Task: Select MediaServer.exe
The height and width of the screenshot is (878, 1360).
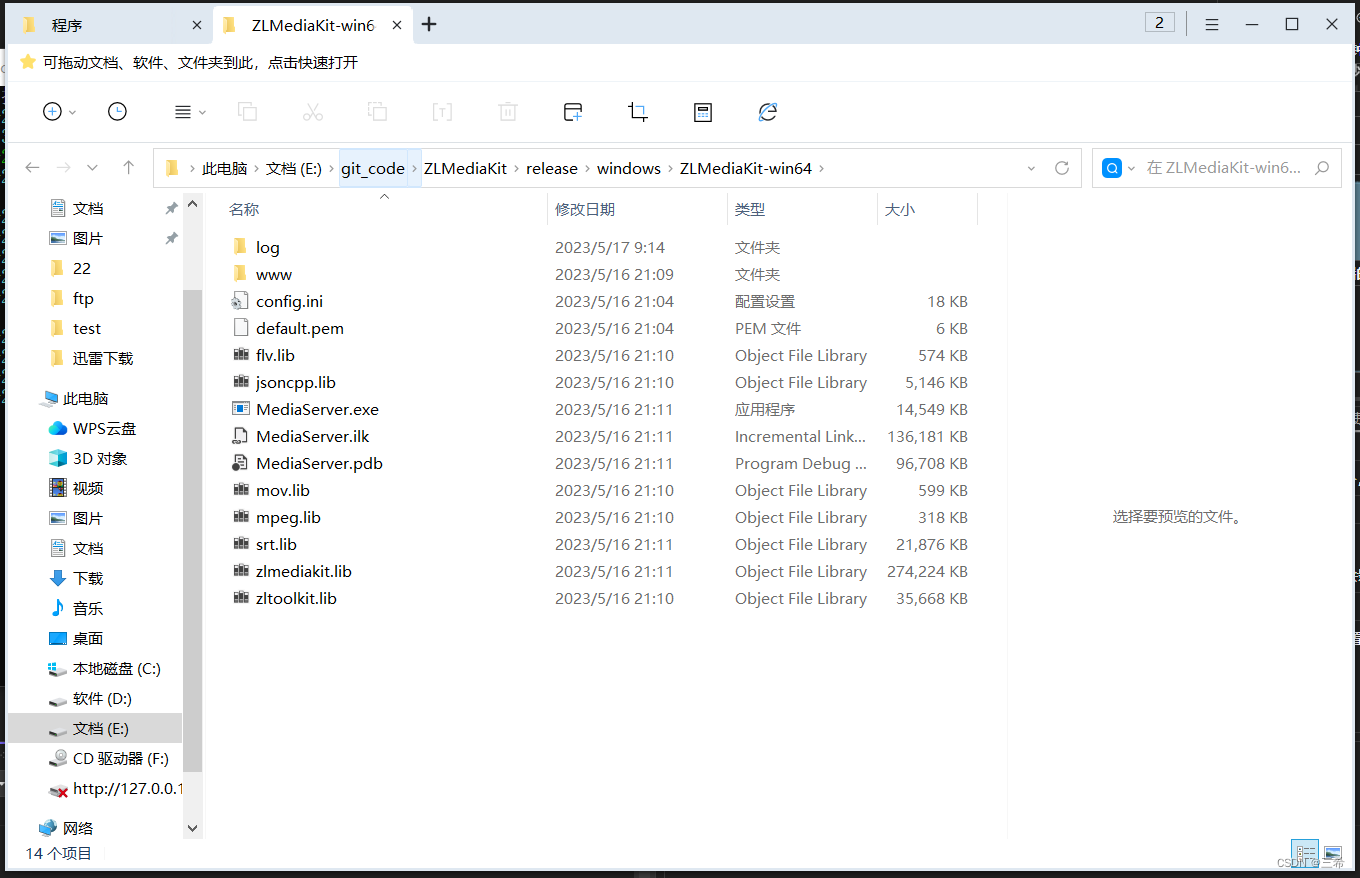Action: [317, 409]
